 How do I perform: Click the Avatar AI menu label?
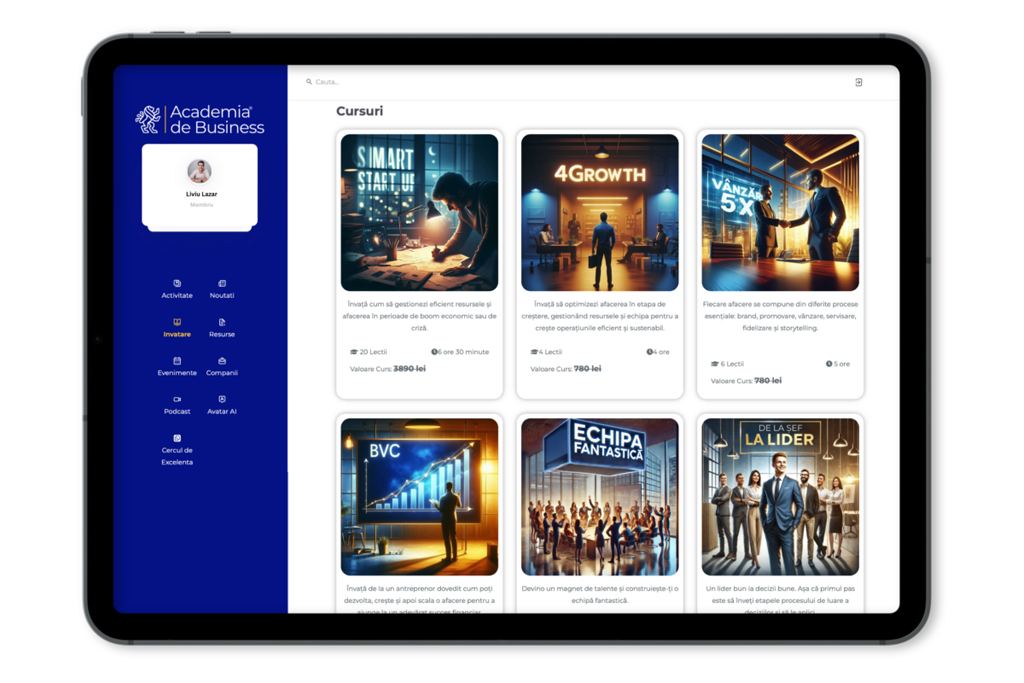[x=222, y=411]
